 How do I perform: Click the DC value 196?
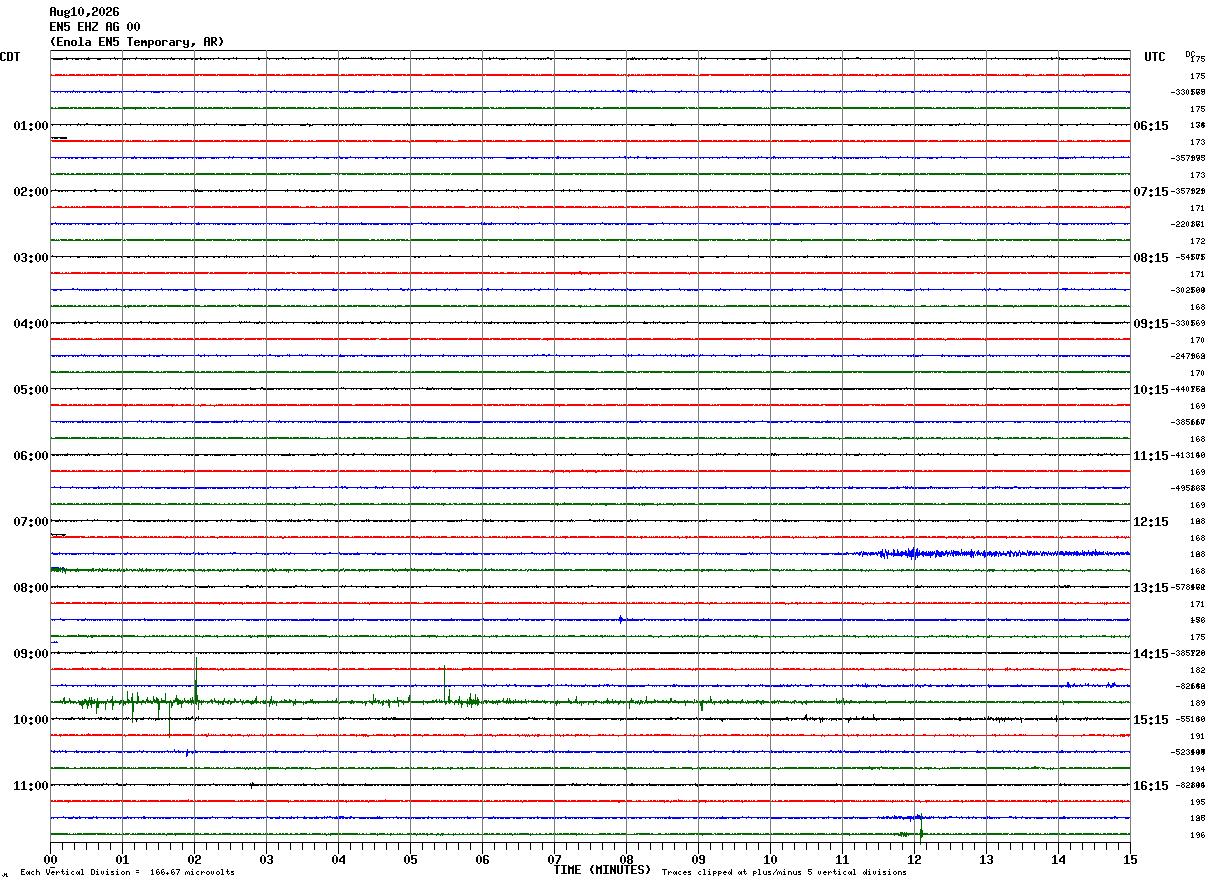[1197, 835]
